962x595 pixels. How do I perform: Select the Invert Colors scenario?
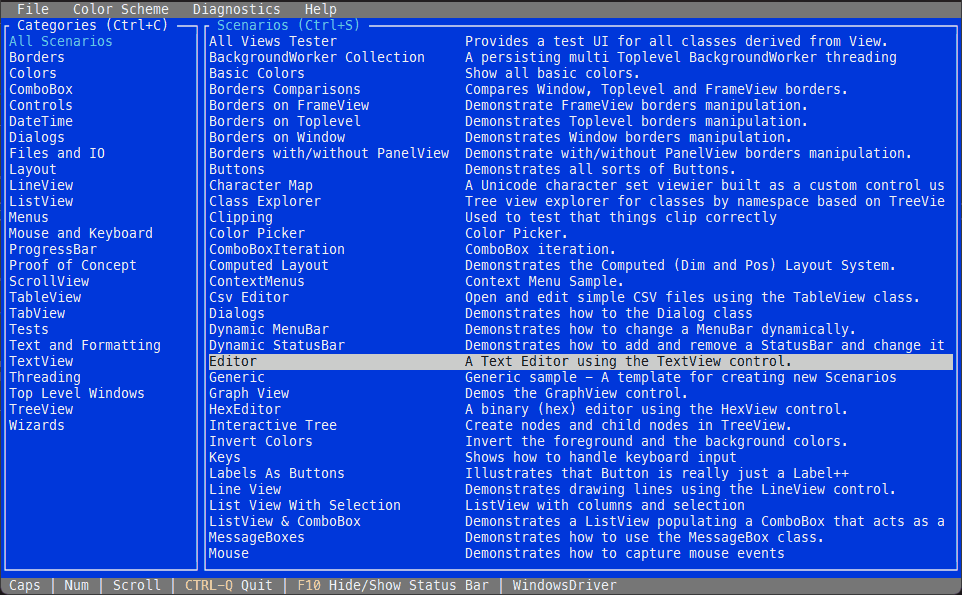(261, 440)
